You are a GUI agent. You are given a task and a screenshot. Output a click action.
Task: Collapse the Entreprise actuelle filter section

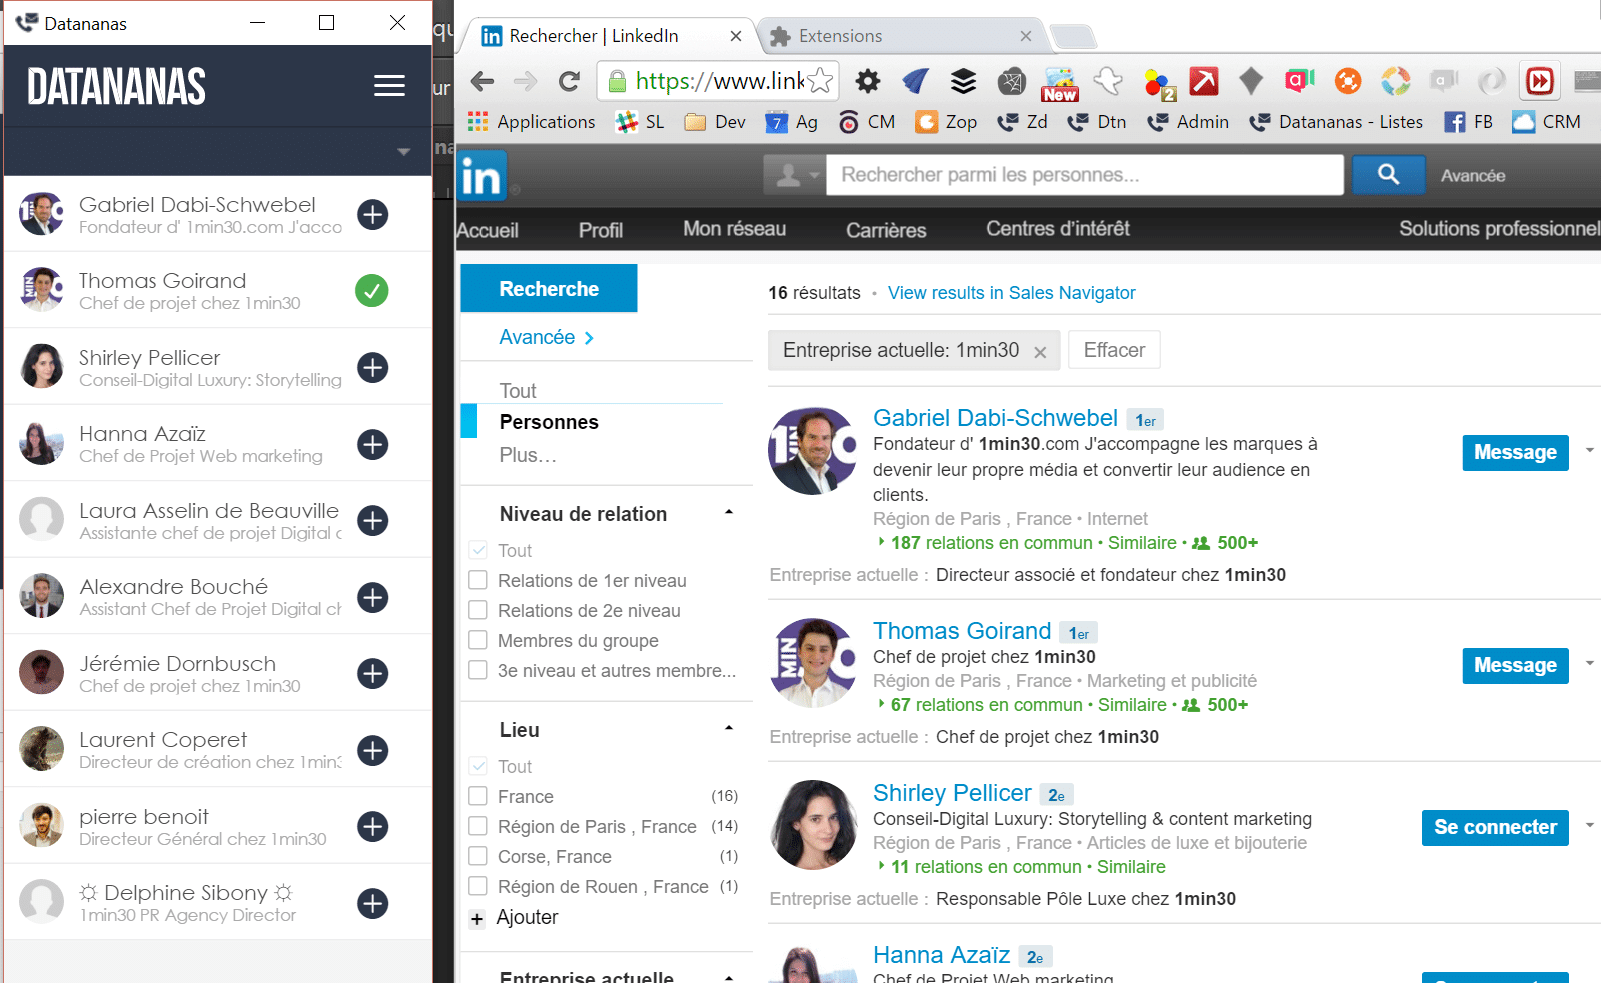[729, 977]
